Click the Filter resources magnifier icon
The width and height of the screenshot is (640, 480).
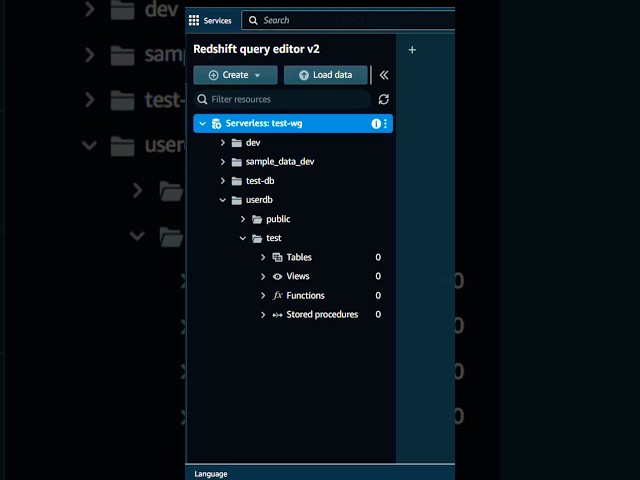click(202, 99)
